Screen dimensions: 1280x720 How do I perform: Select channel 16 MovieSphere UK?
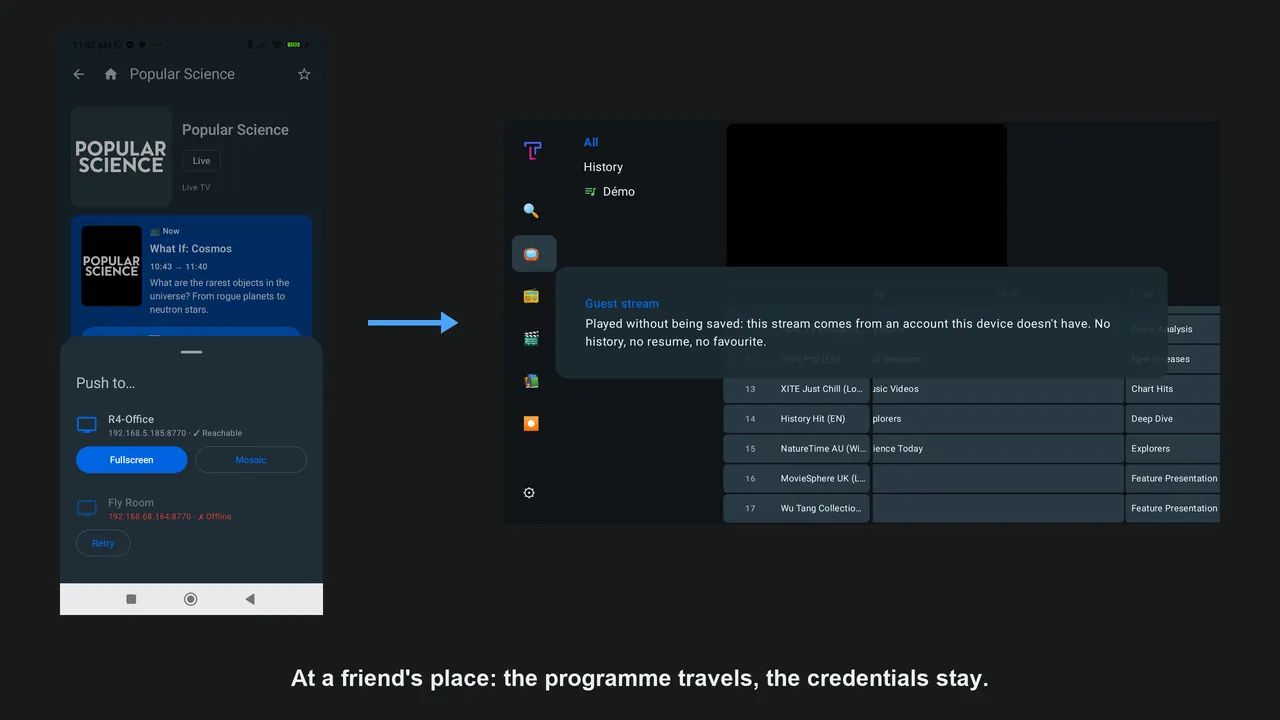coord(796,479)
